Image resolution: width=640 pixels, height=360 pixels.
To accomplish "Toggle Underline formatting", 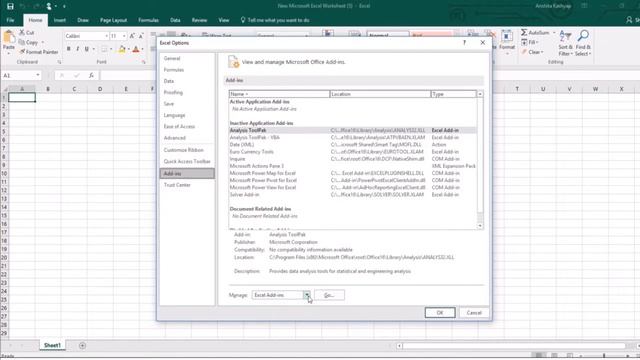I will click(x=87, y=49).
